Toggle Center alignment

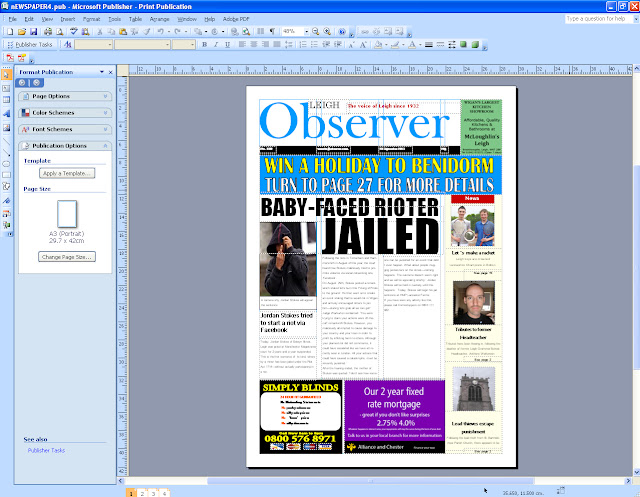coord(253,45)
